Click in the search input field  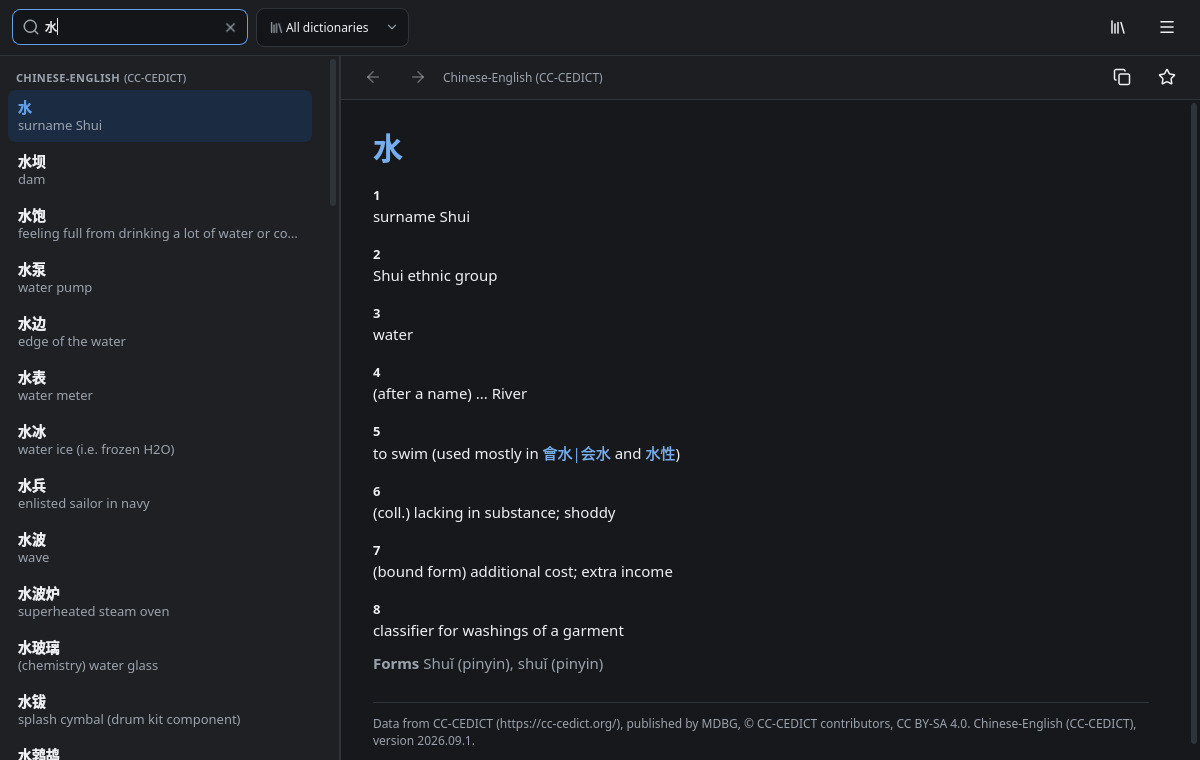point(130,27)
